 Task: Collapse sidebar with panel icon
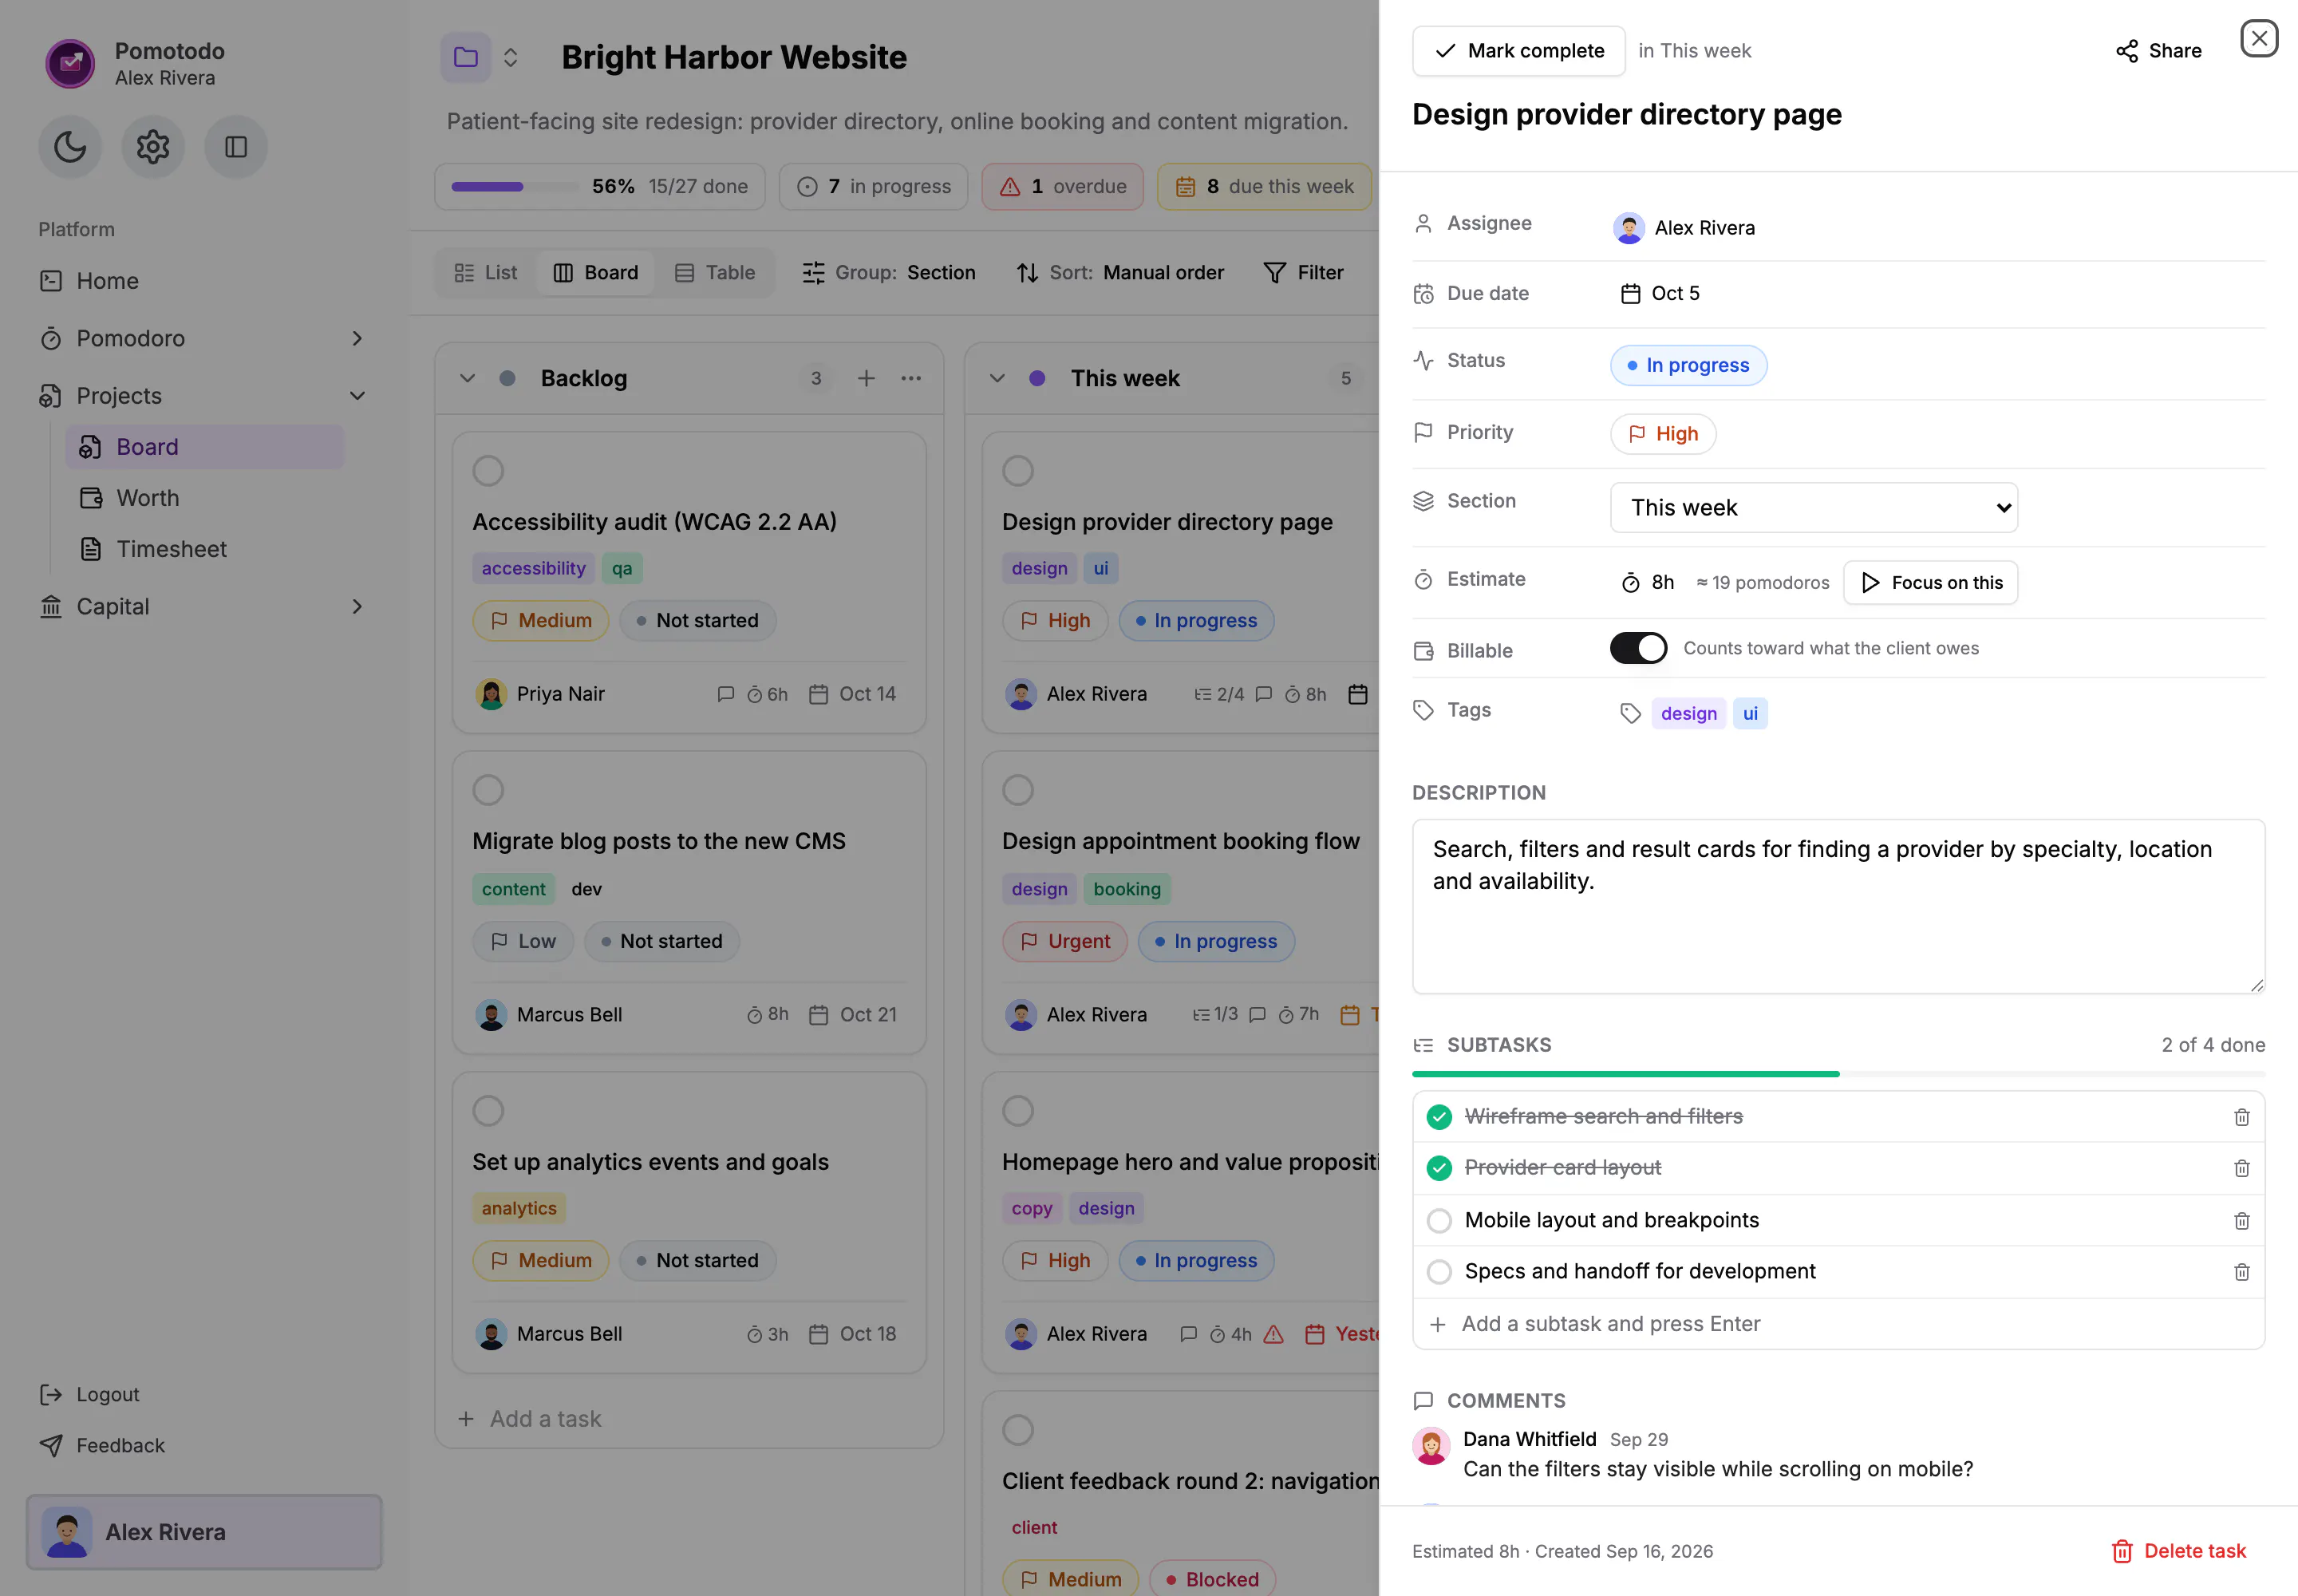(x=236, y=147)
